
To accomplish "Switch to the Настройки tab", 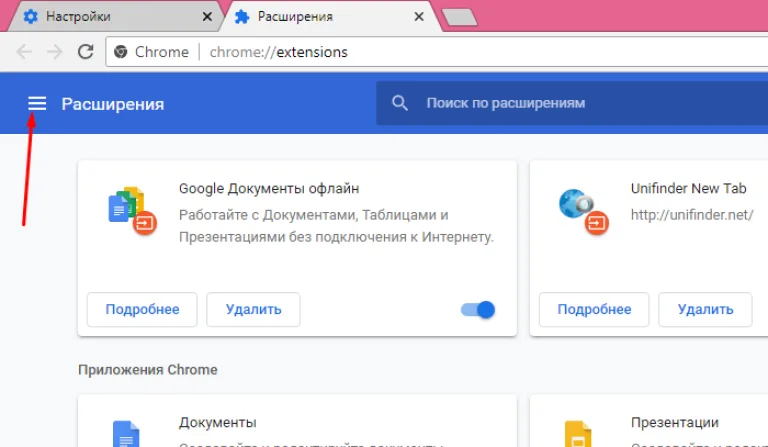I will coord(115,17).
